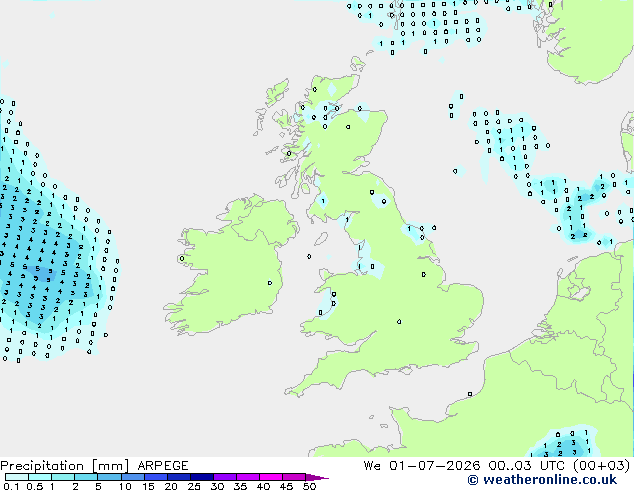Click the legend value label '50'
Screen dimensions: 634x490
[x=309, y=486]
